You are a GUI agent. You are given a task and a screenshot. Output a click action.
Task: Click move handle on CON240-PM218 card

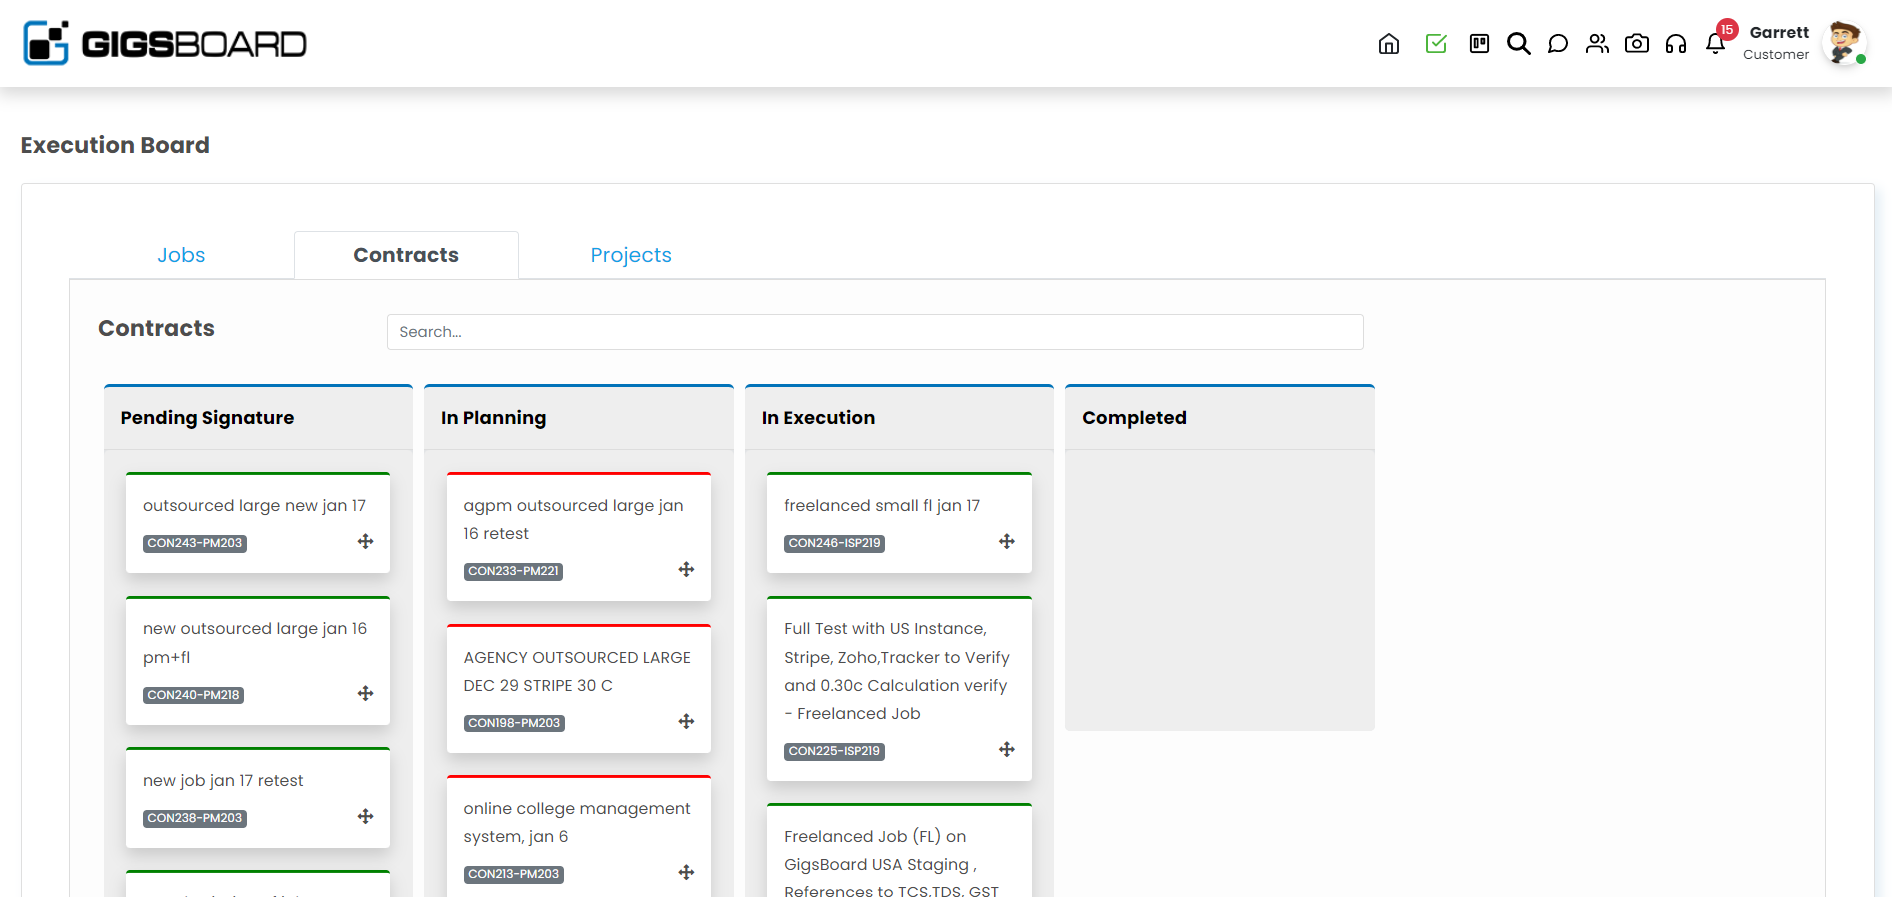click(x=366, y=693)
